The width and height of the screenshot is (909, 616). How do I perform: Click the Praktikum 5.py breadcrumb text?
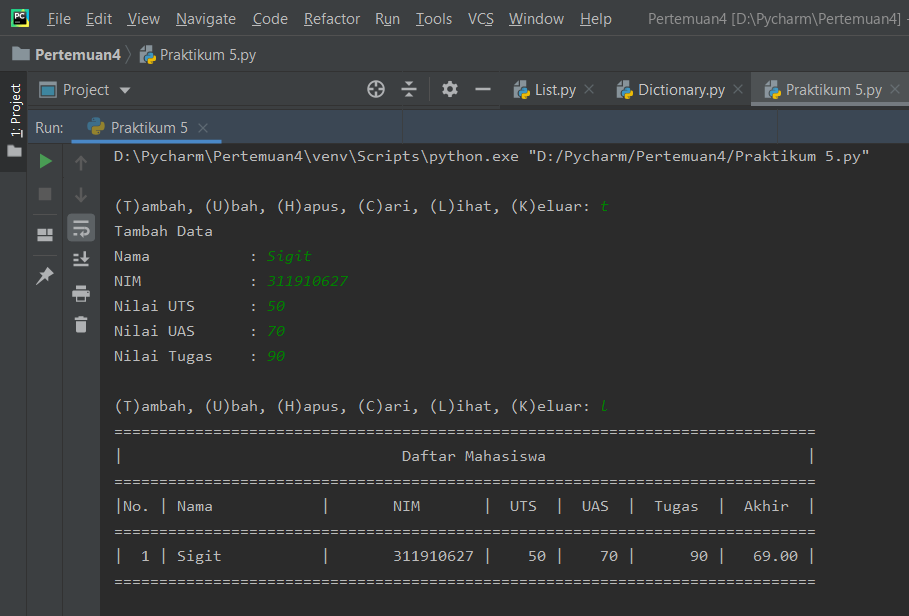point(208,55)
